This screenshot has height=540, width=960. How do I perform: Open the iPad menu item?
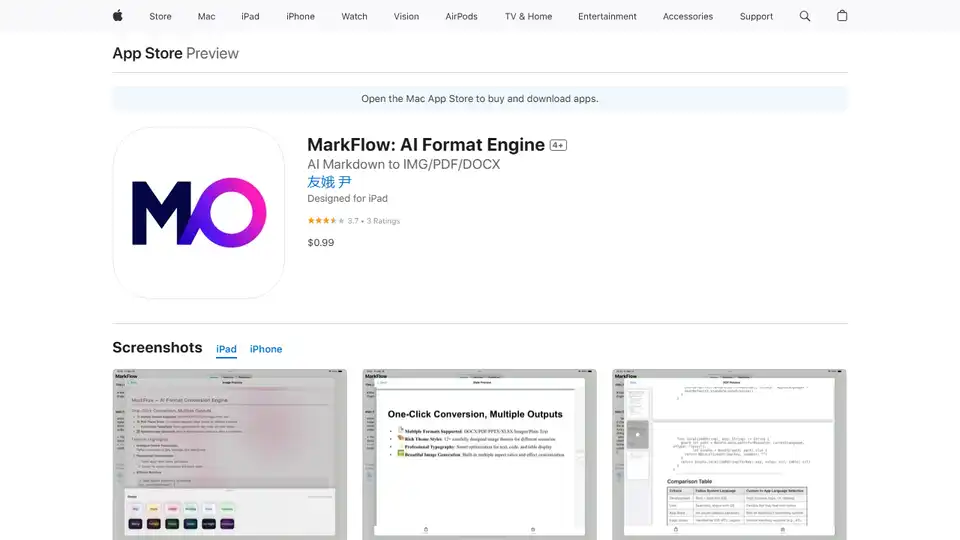point(250,17)
